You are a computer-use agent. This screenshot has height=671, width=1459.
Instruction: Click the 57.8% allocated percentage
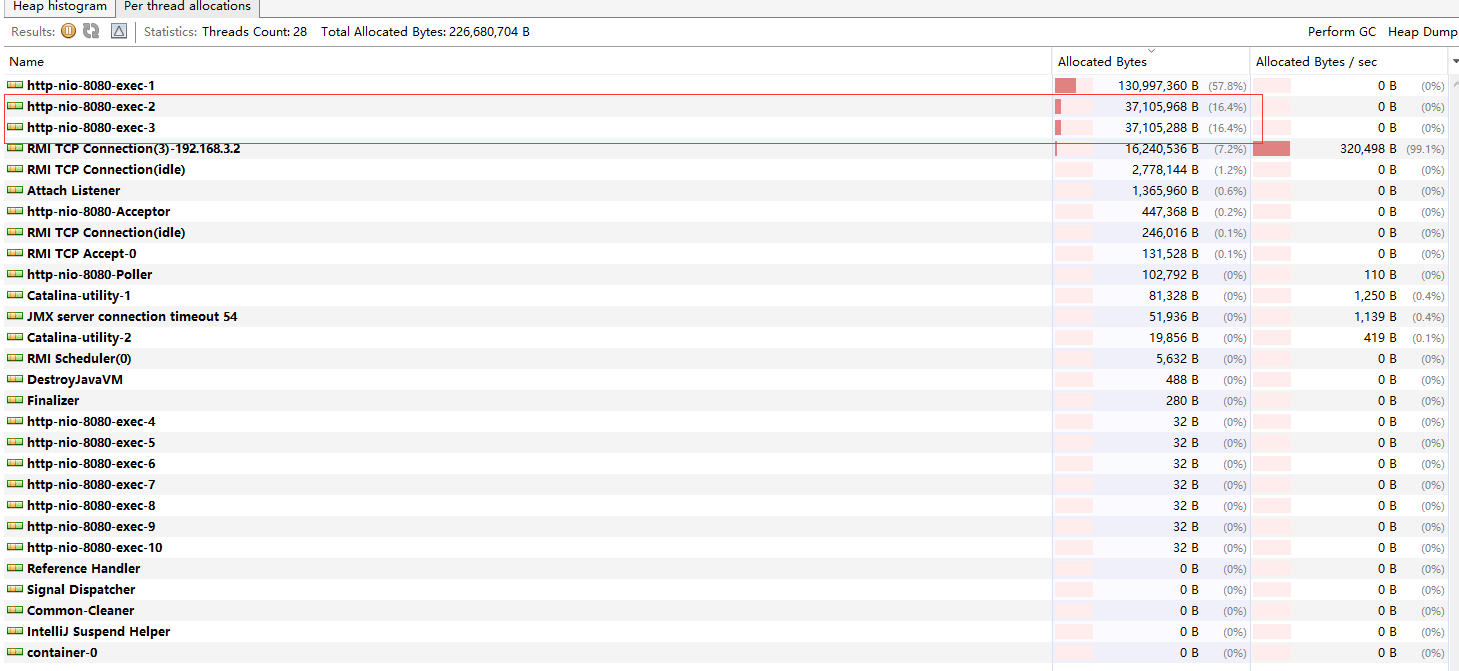1227,85
